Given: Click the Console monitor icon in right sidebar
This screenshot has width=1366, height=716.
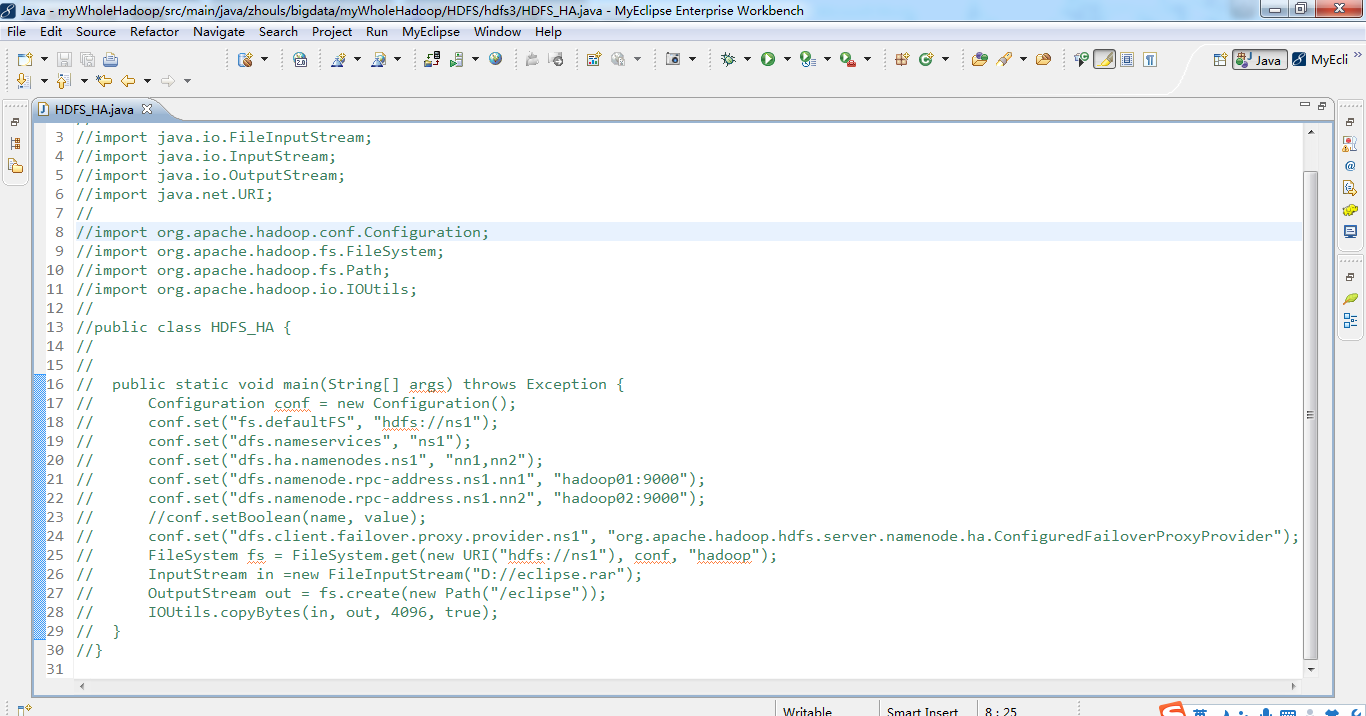Looking at the screenshot, I should coord(1350,232).
